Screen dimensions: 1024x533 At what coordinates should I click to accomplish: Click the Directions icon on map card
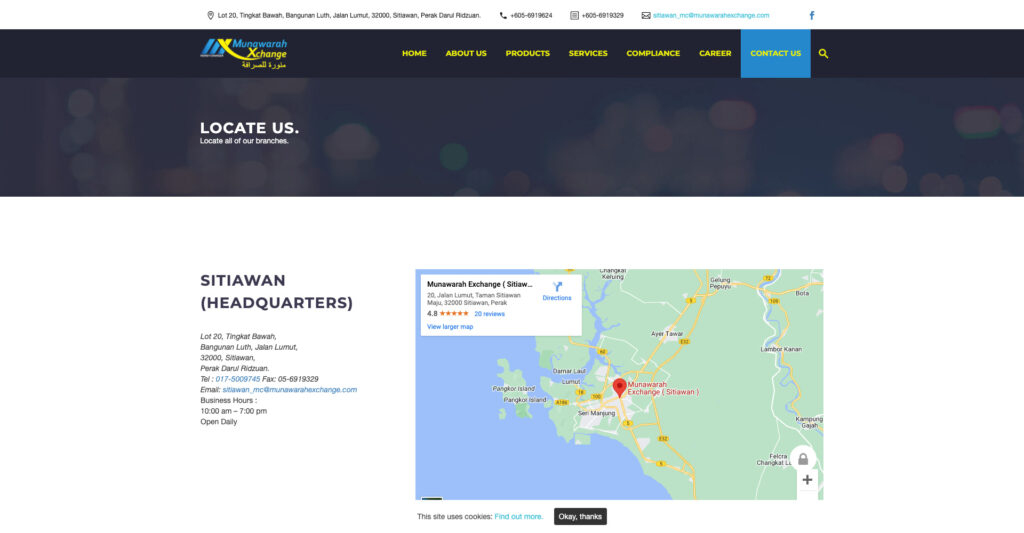(557, 287)
